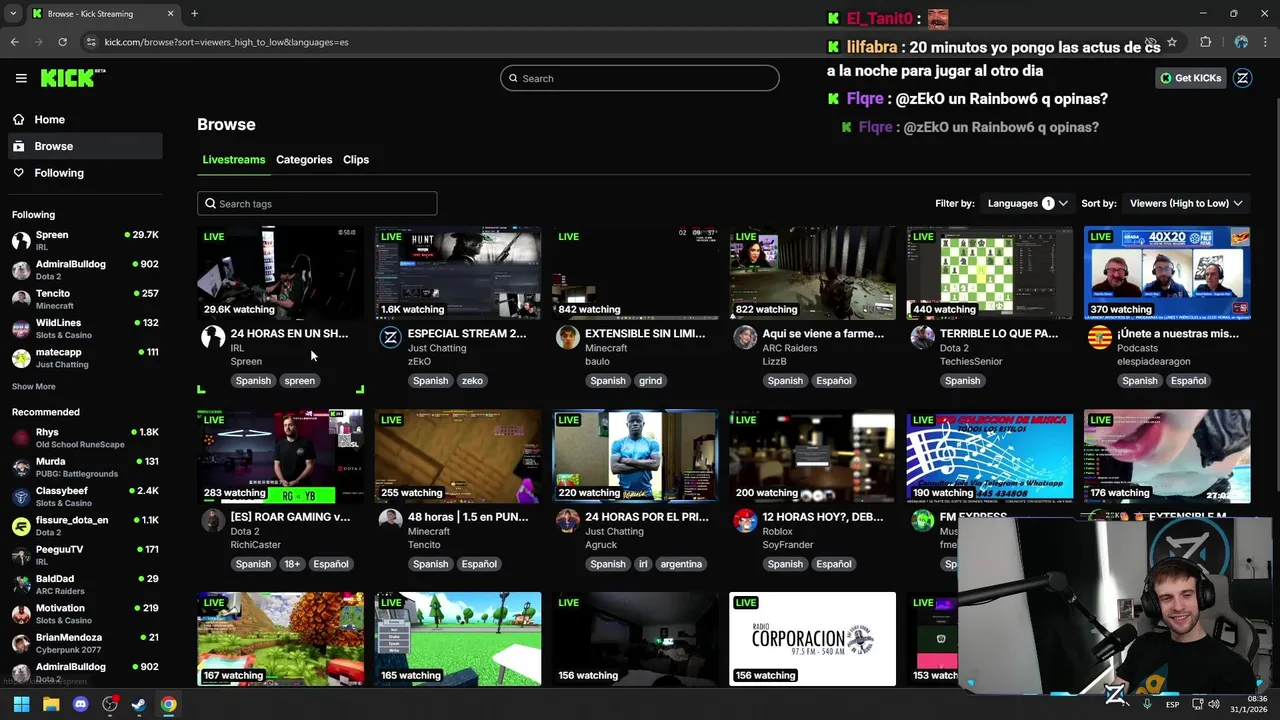Switch to the Livestreams tab
The image size is (1280, 720).
234,160
